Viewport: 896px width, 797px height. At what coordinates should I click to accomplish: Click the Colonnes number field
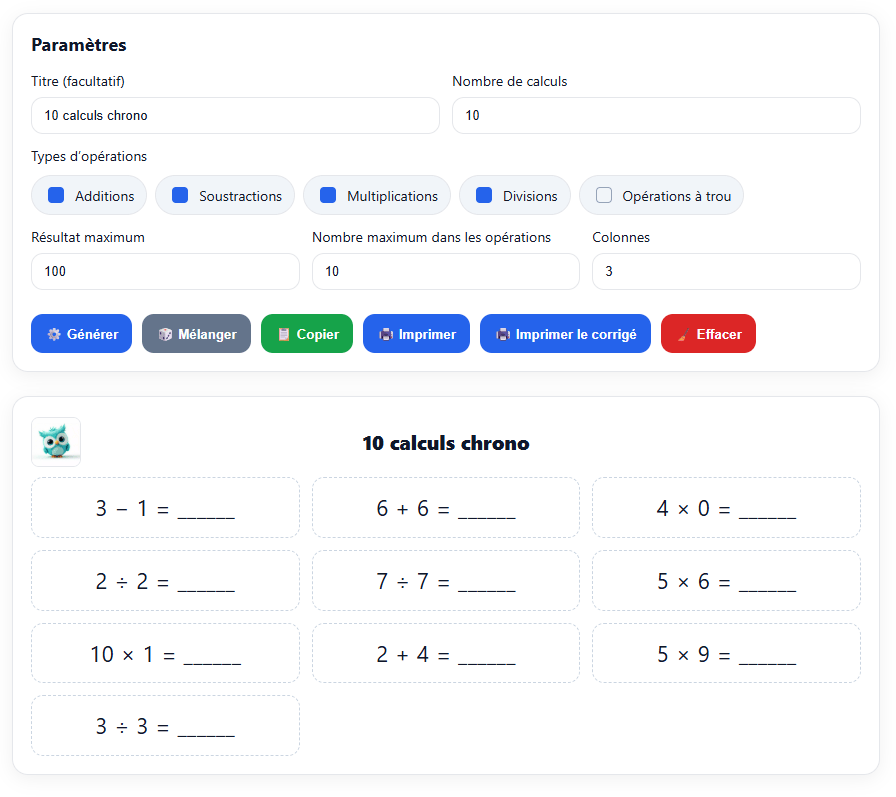click(726, 272)
